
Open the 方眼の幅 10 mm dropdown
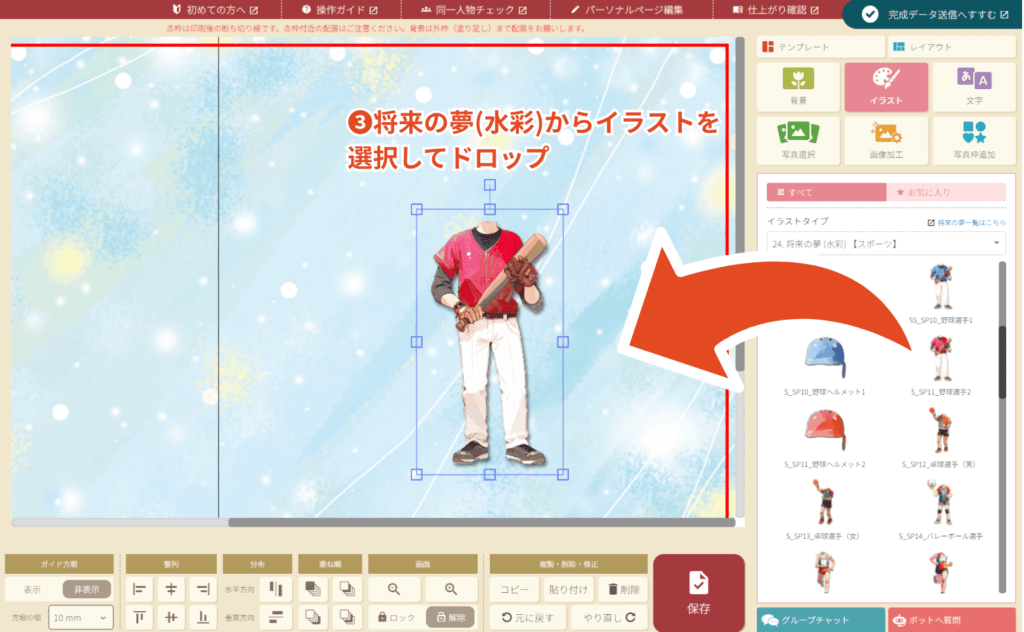(x=80, y=618)
